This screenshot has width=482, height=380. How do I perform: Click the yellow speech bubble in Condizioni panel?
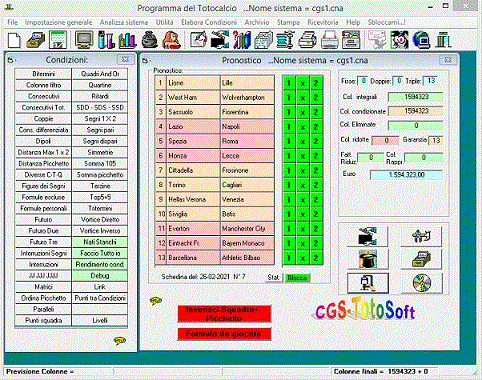pyautogui.click(x=120, y=341)
